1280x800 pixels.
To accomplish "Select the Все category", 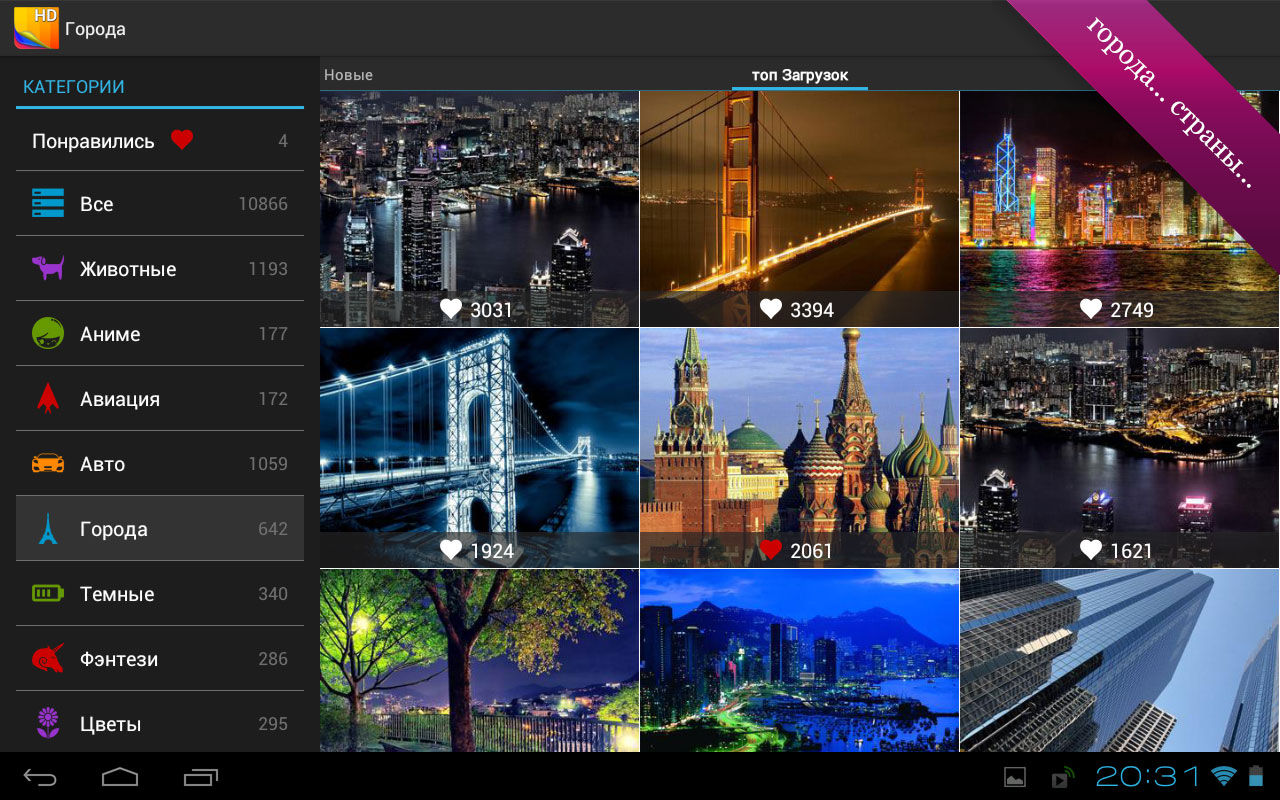I will tap(160, 204).
